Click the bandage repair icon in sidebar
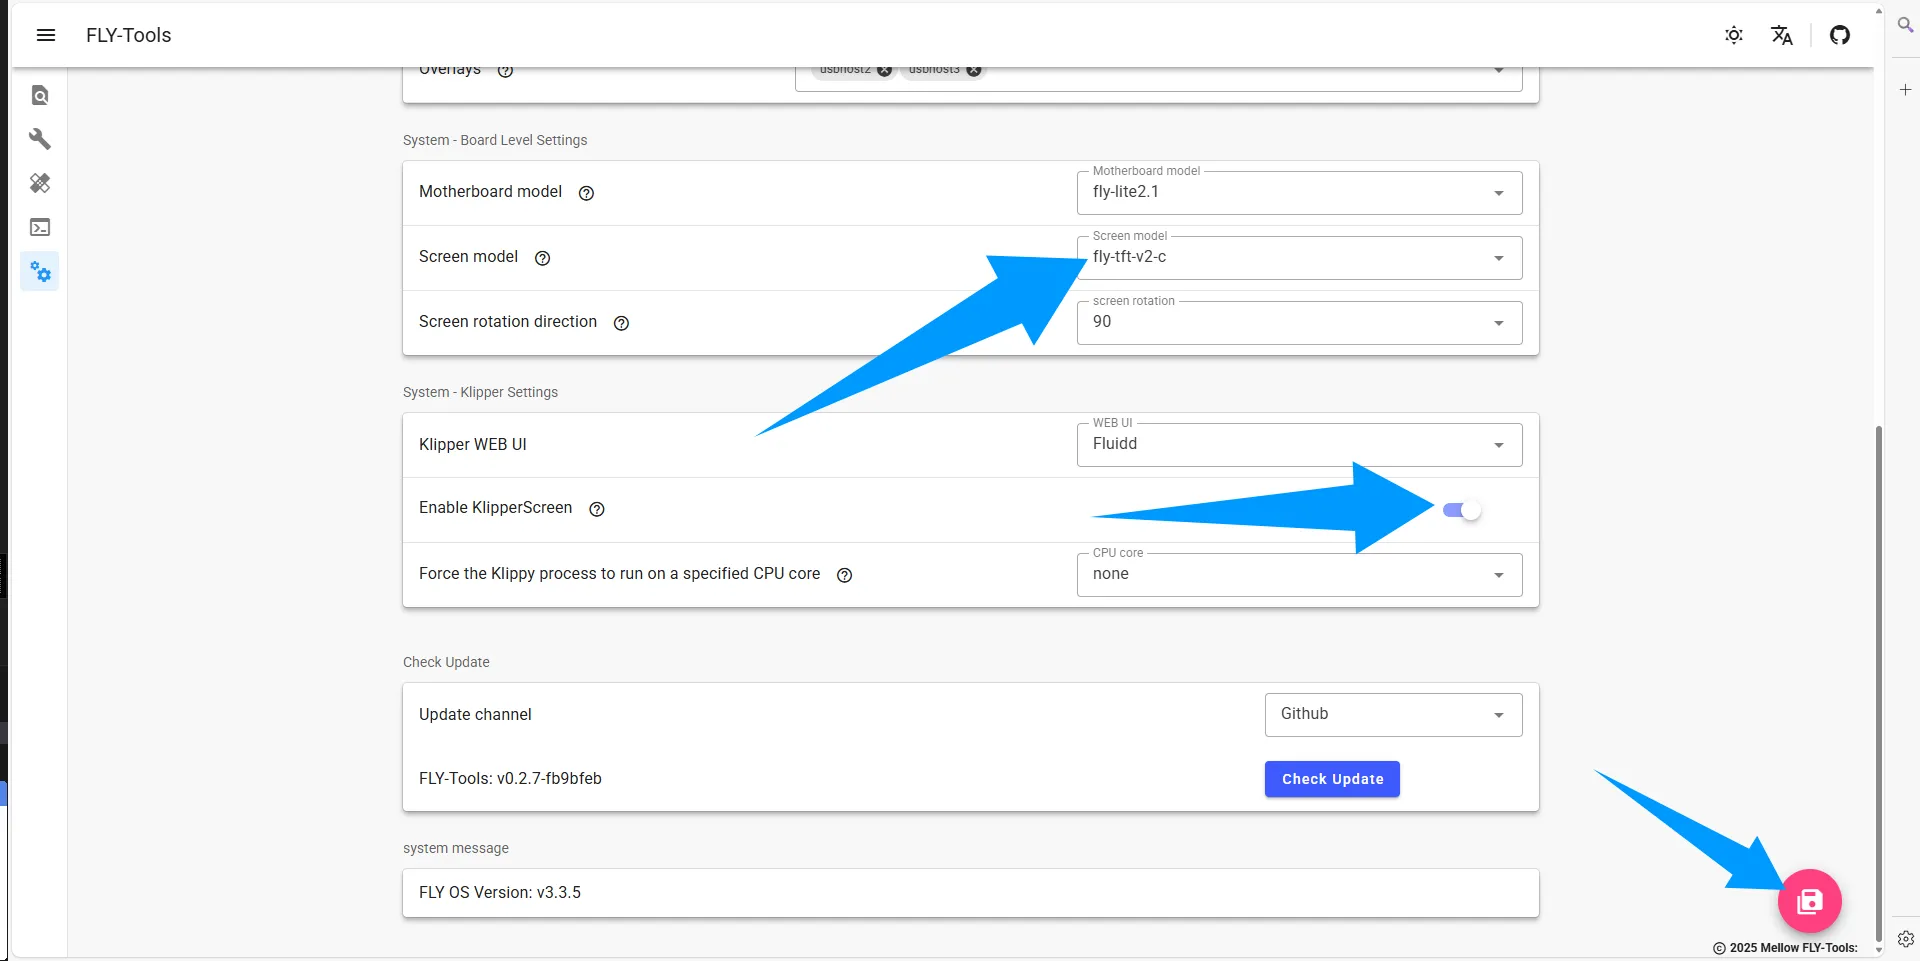Viewport: 1920px width, 961px height. click(x=40, y=183)
